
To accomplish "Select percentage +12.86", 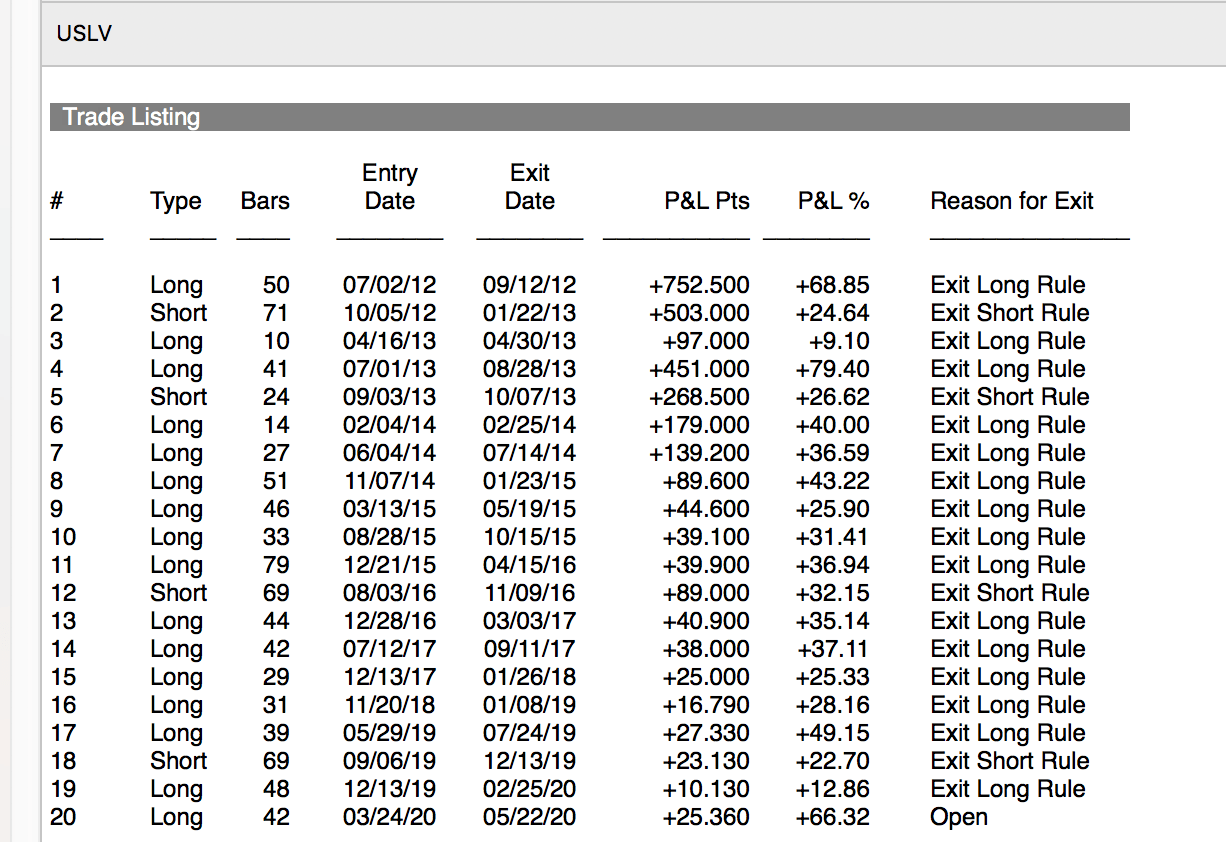I will [x=832, y=789].
